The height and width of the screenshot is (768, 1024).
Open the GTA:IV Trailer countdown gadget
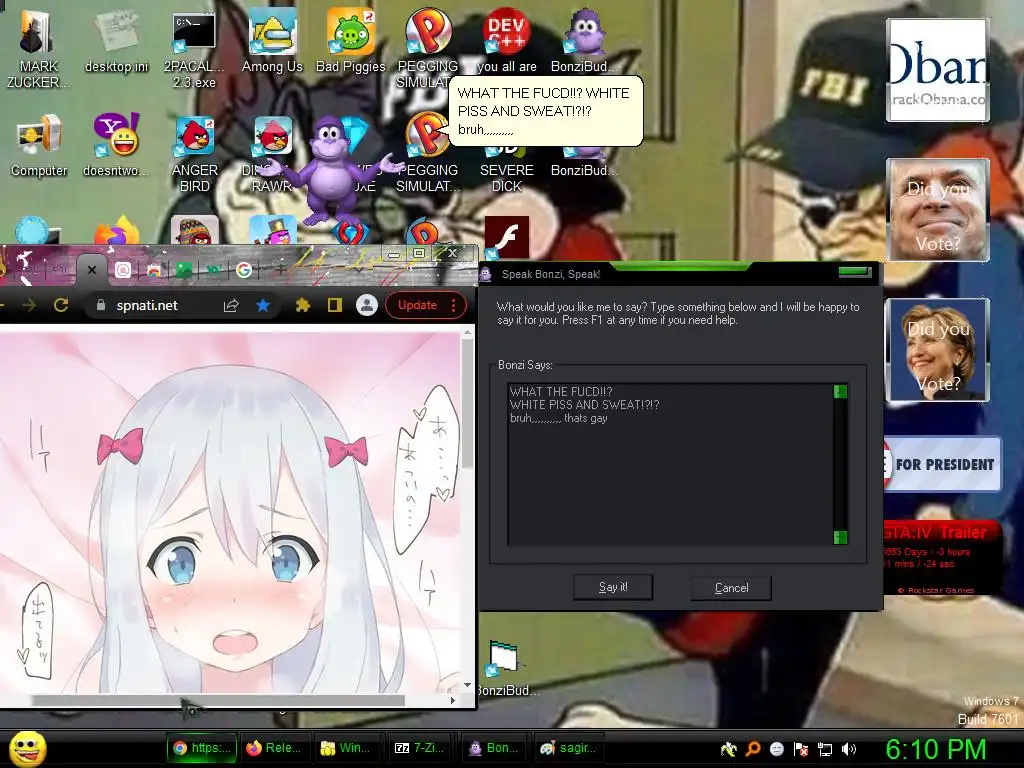pos(941,557)
